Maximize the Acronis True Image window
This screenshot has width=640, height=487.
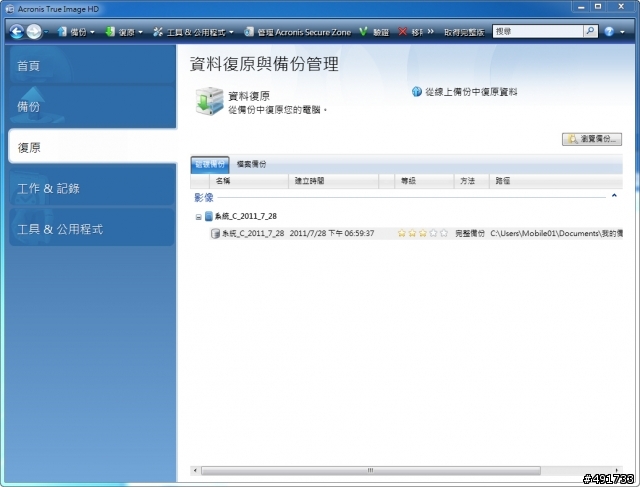(598, 7)
